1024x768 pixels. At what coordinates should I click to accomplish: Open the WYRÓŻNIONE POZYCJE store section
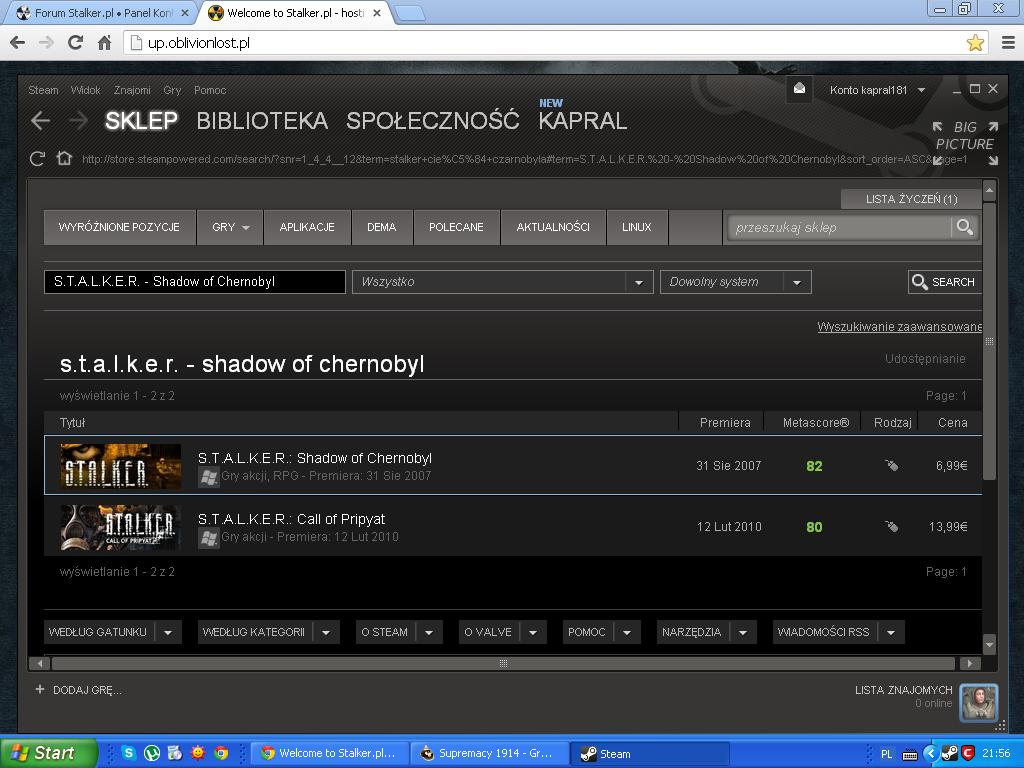pyautogui.click(x=120, y=227)
